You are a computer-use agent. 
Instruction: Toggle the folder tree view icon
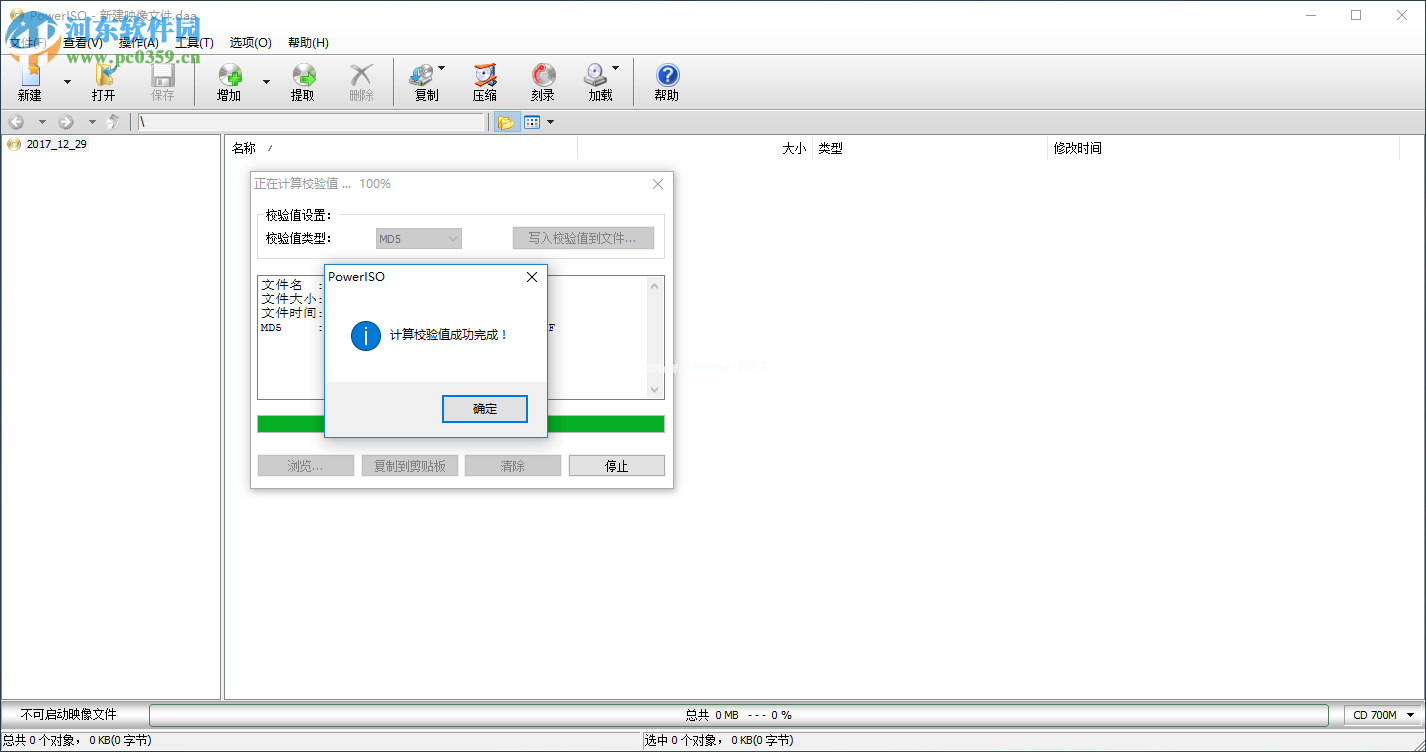pyautogui.click(x=506, y=122)
